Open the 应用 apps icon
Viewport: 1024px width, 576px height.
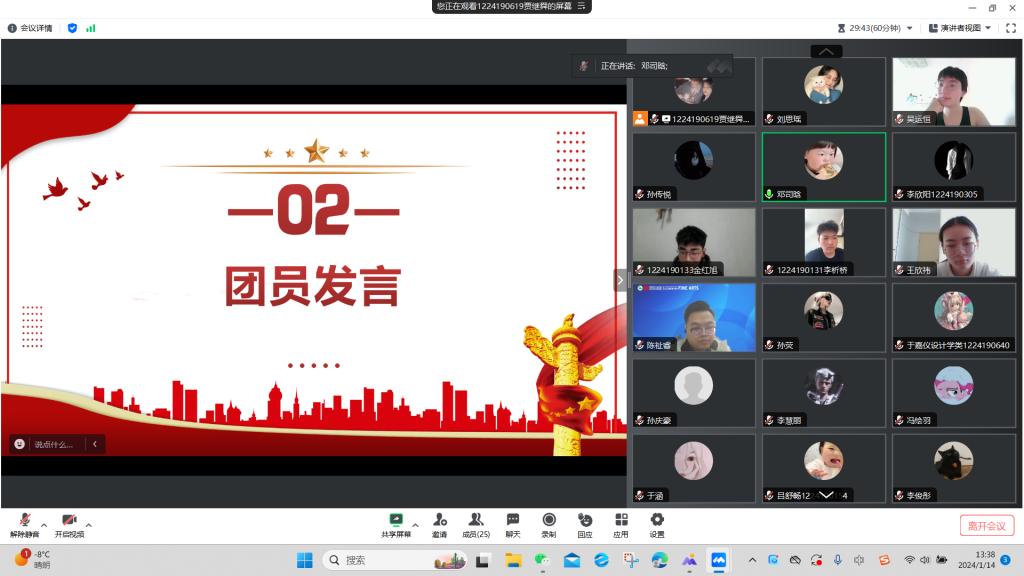(x=621, y=524)
